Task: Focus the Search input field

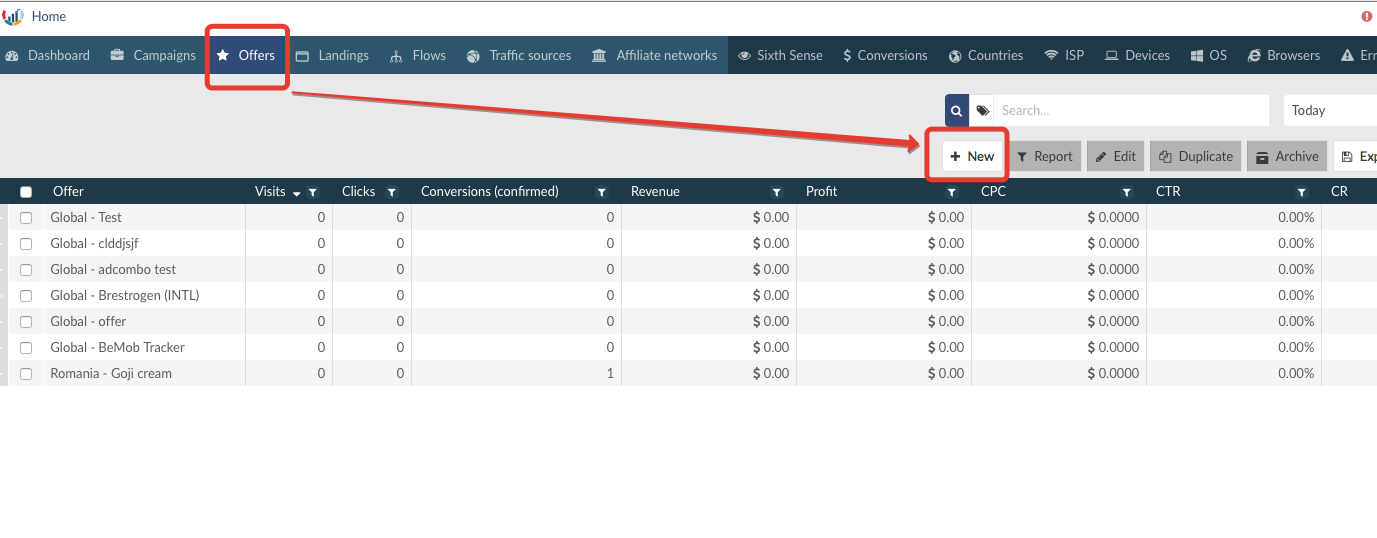Action: point(1131,111)
